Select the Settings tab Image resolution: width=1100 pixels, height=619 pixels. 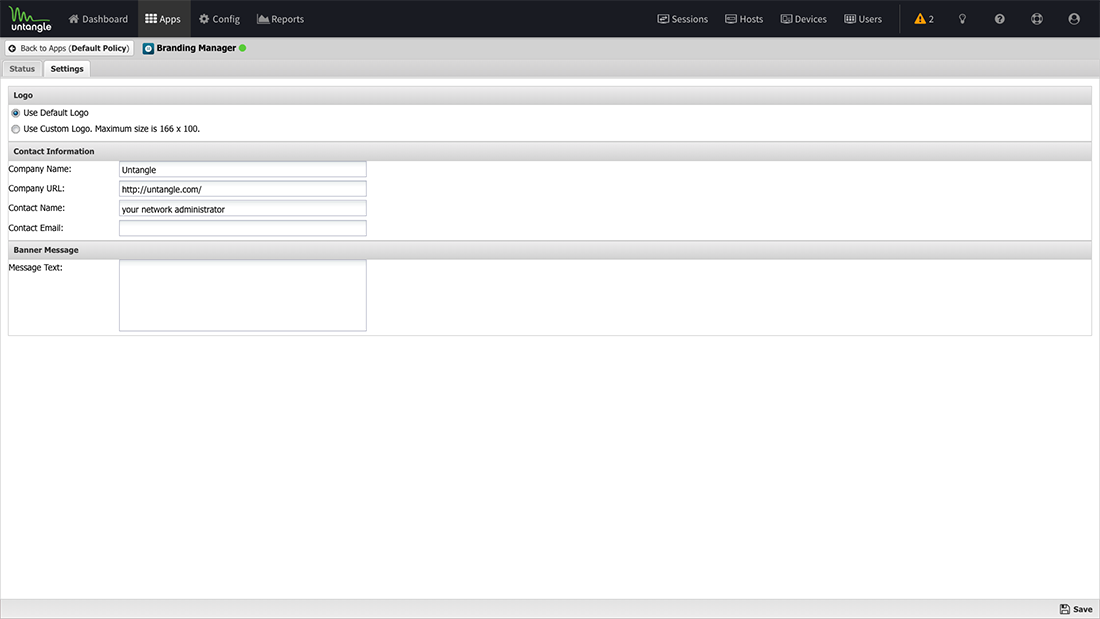(x=67, y=69)
